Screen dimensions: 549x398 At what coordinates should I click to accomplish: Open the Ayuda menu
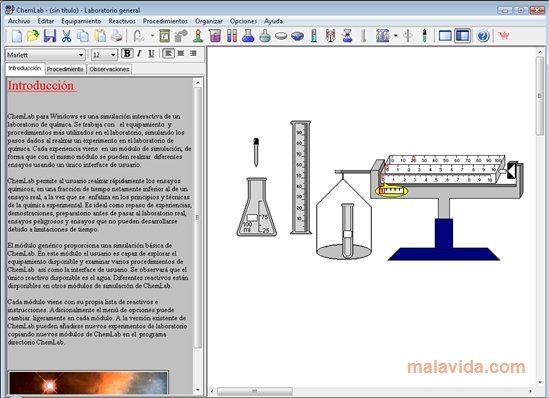273,21
